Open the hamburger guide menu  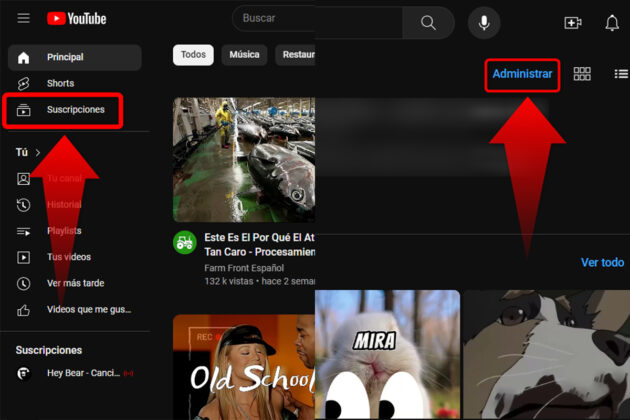23,18
